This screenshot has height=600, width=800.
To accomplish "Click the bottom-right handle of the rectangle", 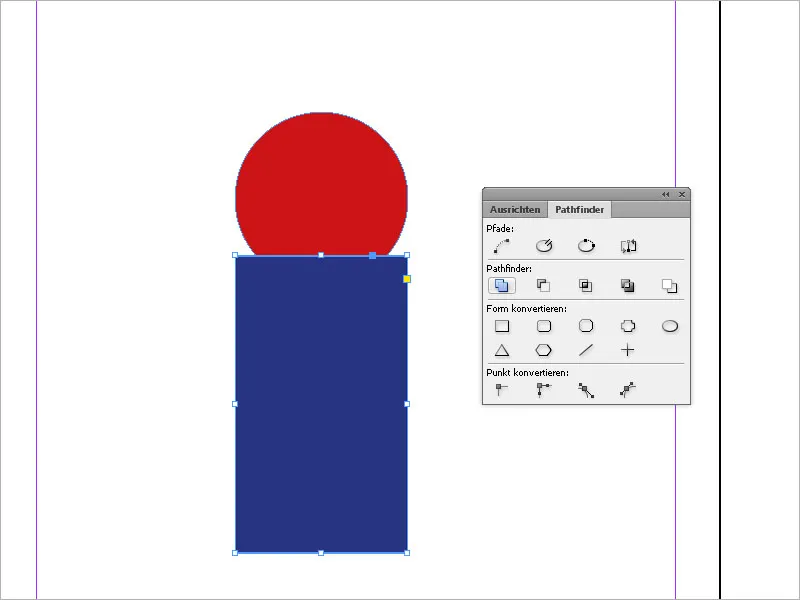I will (407, 553).
